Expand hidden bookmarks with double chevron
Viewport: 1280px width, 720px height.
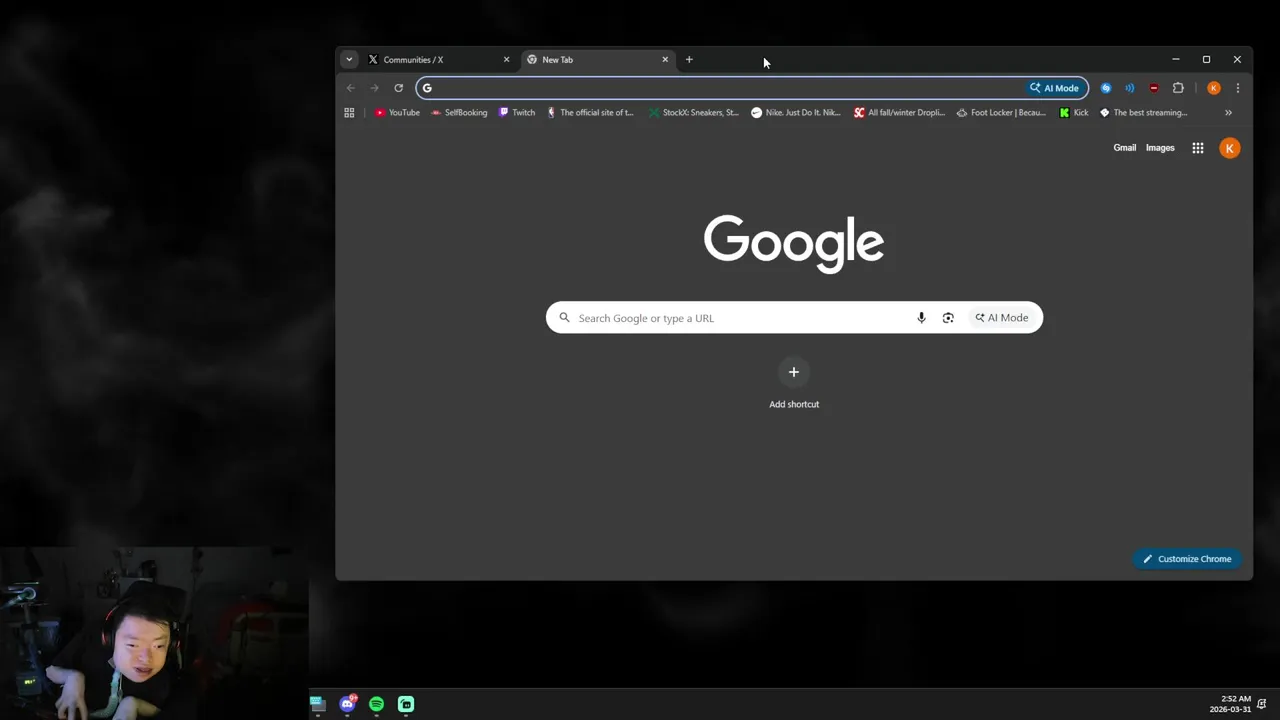click(x=1228, y=113)
